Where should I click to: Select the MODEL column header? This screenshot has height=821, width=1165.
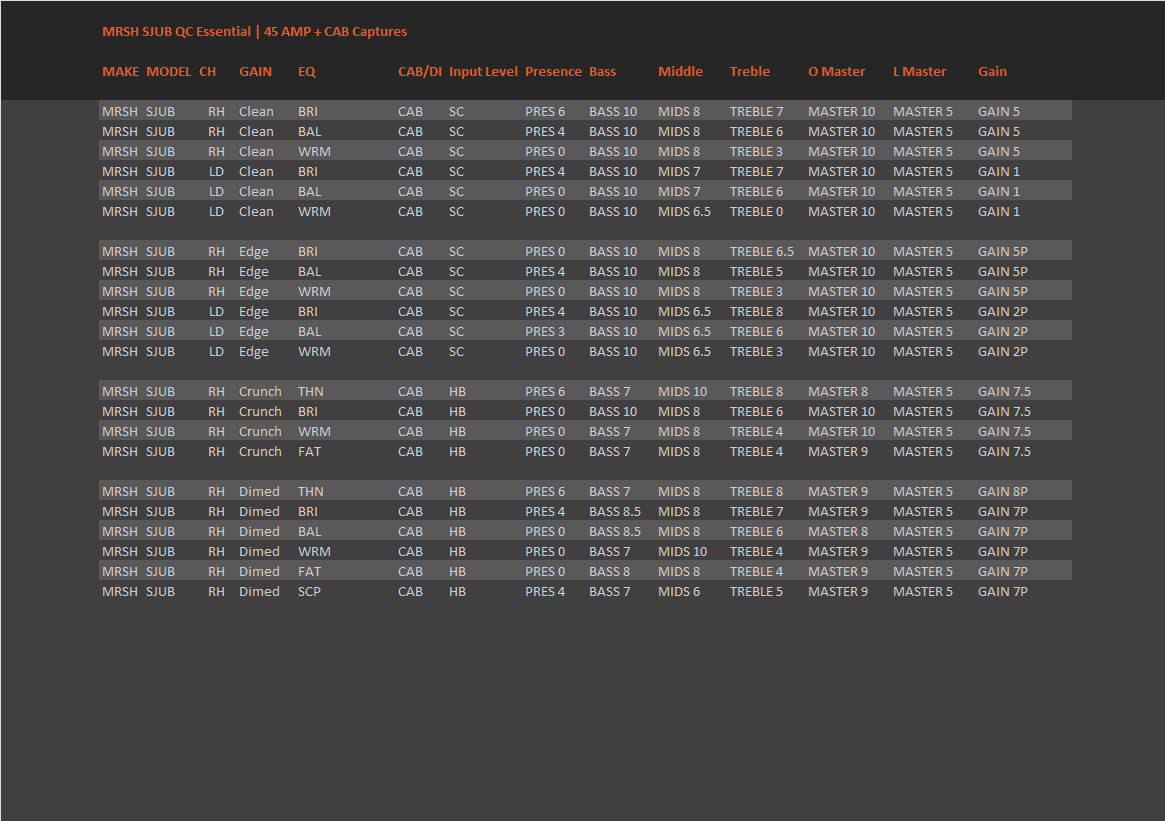tap(169, 71)
